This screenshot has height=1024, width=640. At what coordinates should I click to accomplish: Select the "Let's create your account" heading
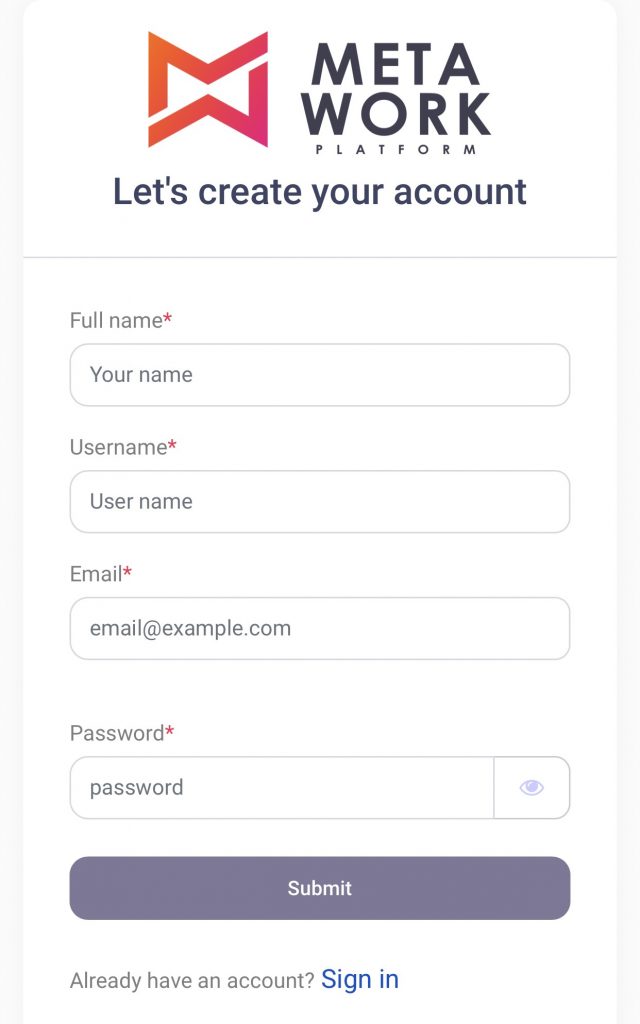tap(320, 193)
